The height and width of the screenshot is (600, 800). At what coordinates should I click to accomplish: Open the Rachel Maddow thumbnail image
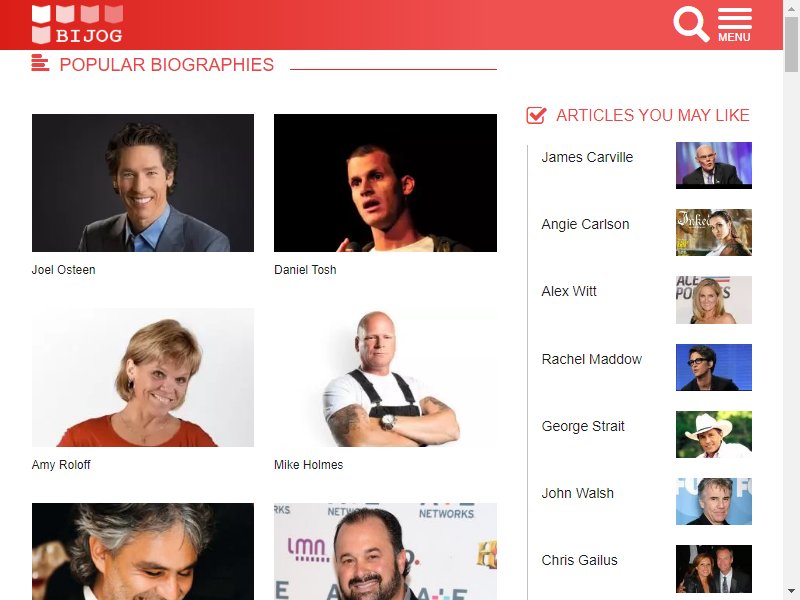point(714,367)
